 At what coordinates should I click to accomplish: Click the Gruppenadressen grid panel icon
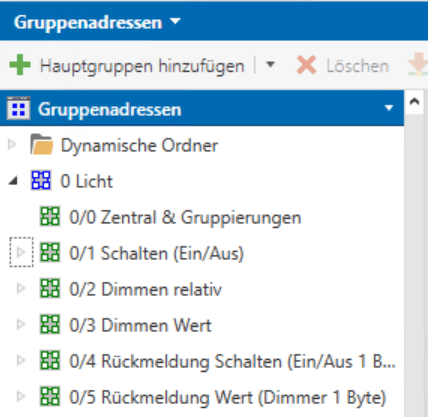[x=18, y=109]
